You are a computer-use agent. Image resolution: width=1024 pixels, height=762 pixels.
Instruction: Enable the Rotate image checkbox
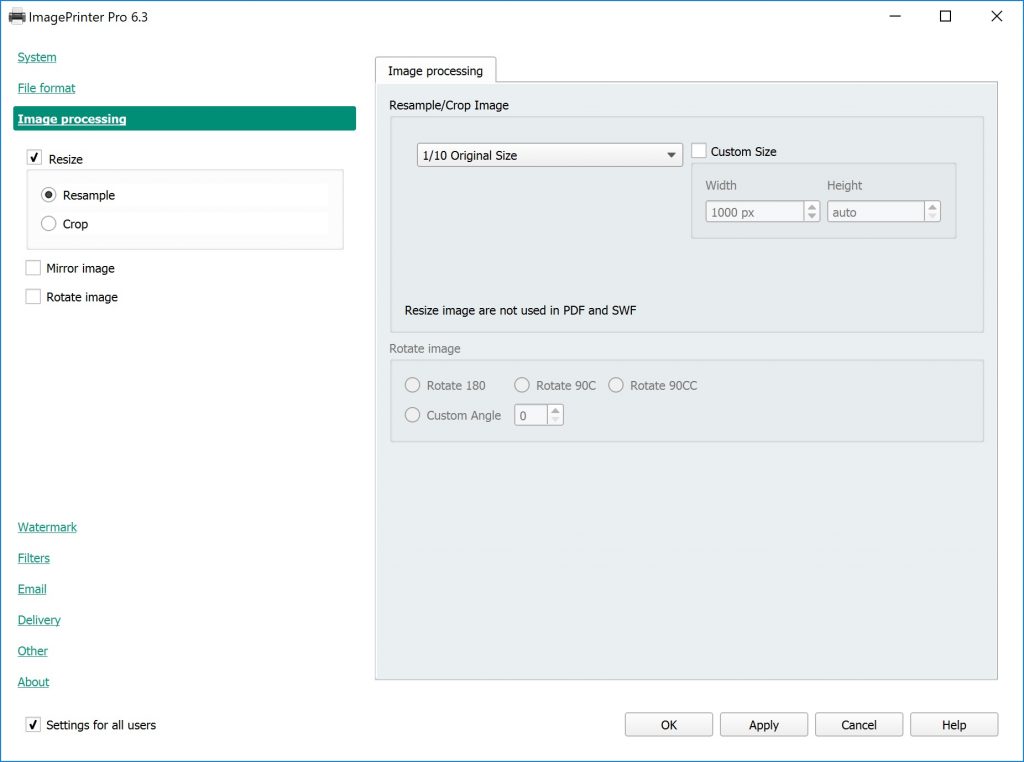tap(34, 297)
